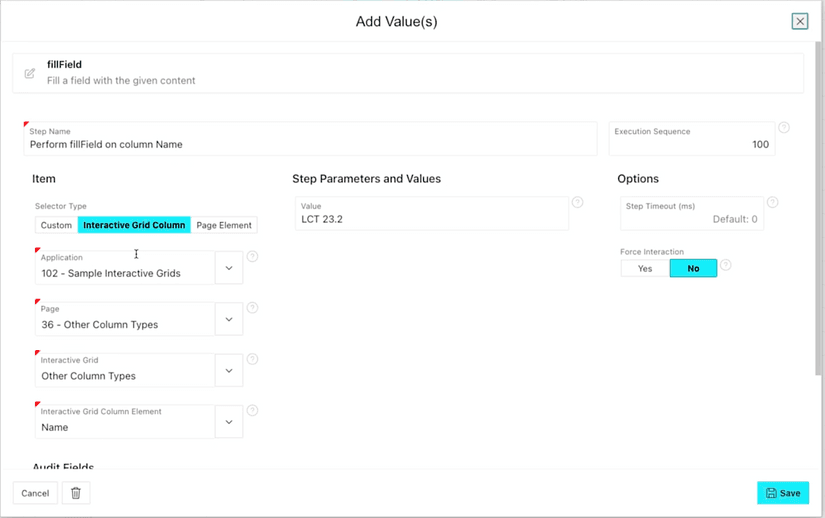Click the edit pencil icon beside fillField
The width and height of the screenshot is (825, 518).
pyautogui.click(x=29, y=74)
